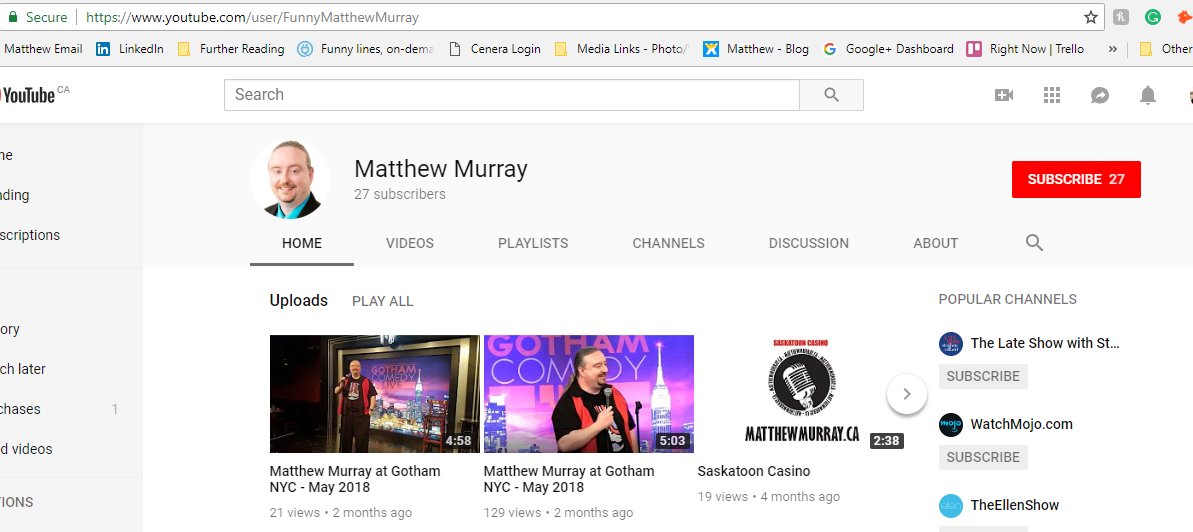Click the search magnifier button
The image size is (1193, 532).
[x=832, y=94]
